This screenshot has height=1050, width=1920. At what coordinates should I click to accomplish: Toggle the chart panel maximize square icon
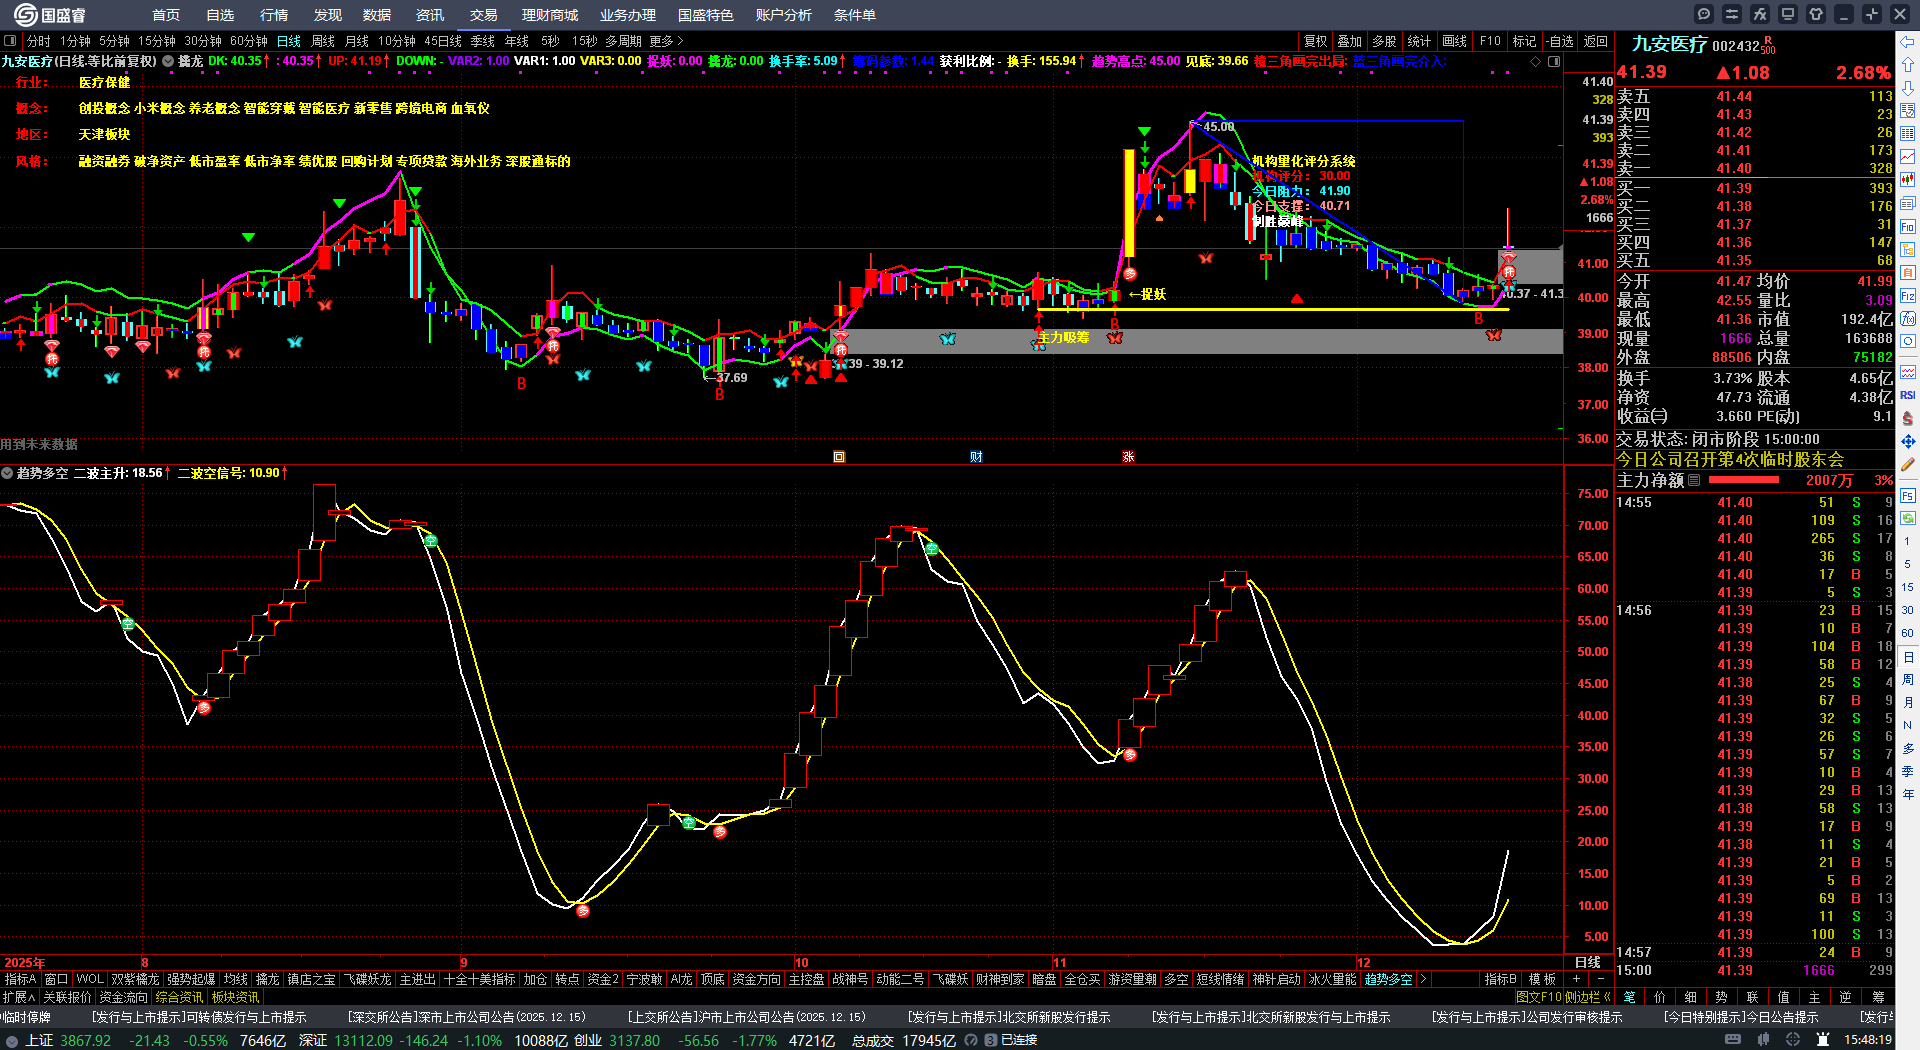pyautogui.click(x=1554, y=61)
